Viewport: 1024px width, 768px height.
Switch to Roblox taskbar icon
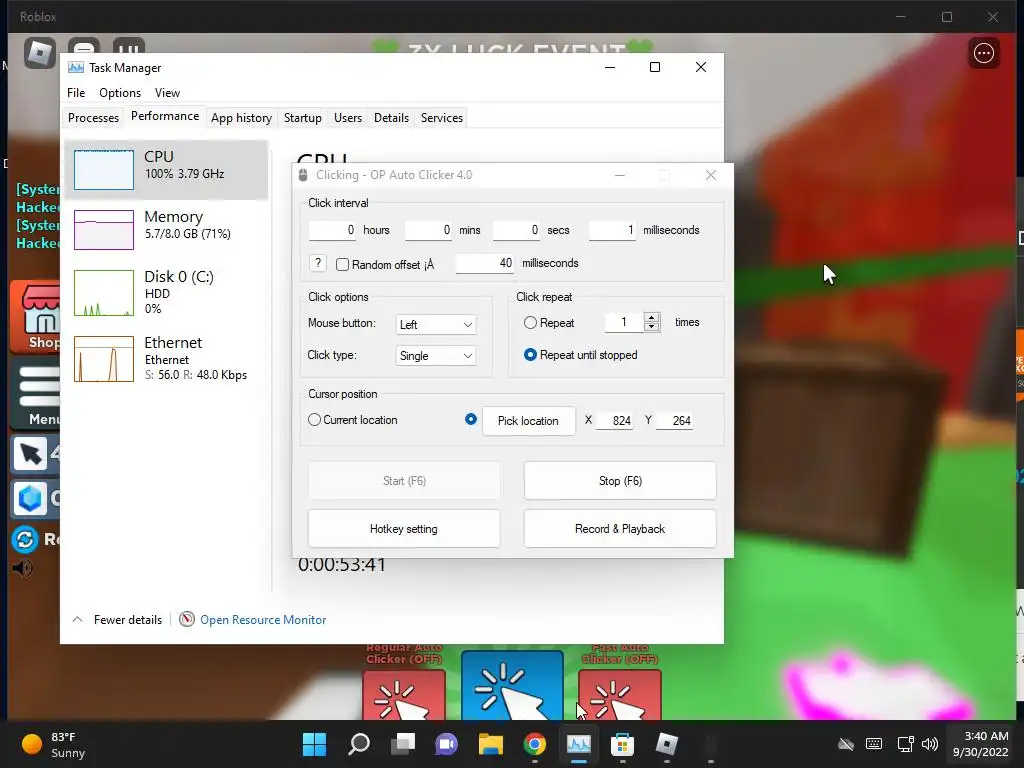click(x=667, y=744)
